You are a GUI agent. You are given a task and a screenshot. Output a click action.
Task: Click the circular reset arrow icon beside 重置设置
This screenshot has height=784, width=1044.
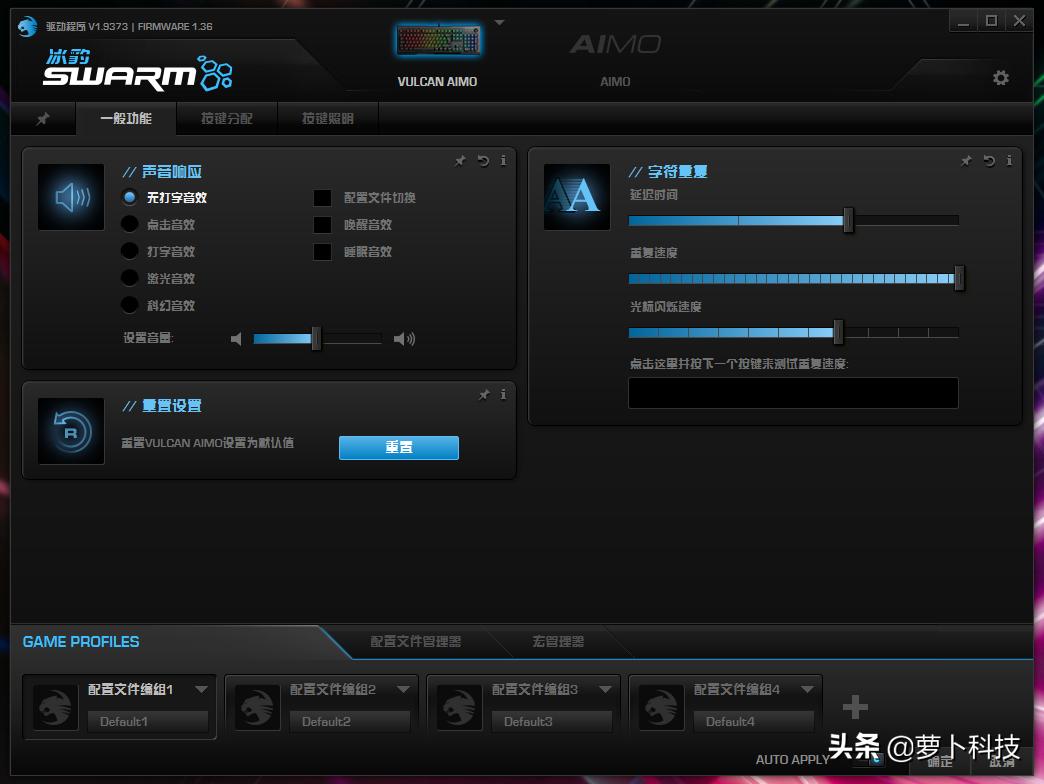point(70,431)
